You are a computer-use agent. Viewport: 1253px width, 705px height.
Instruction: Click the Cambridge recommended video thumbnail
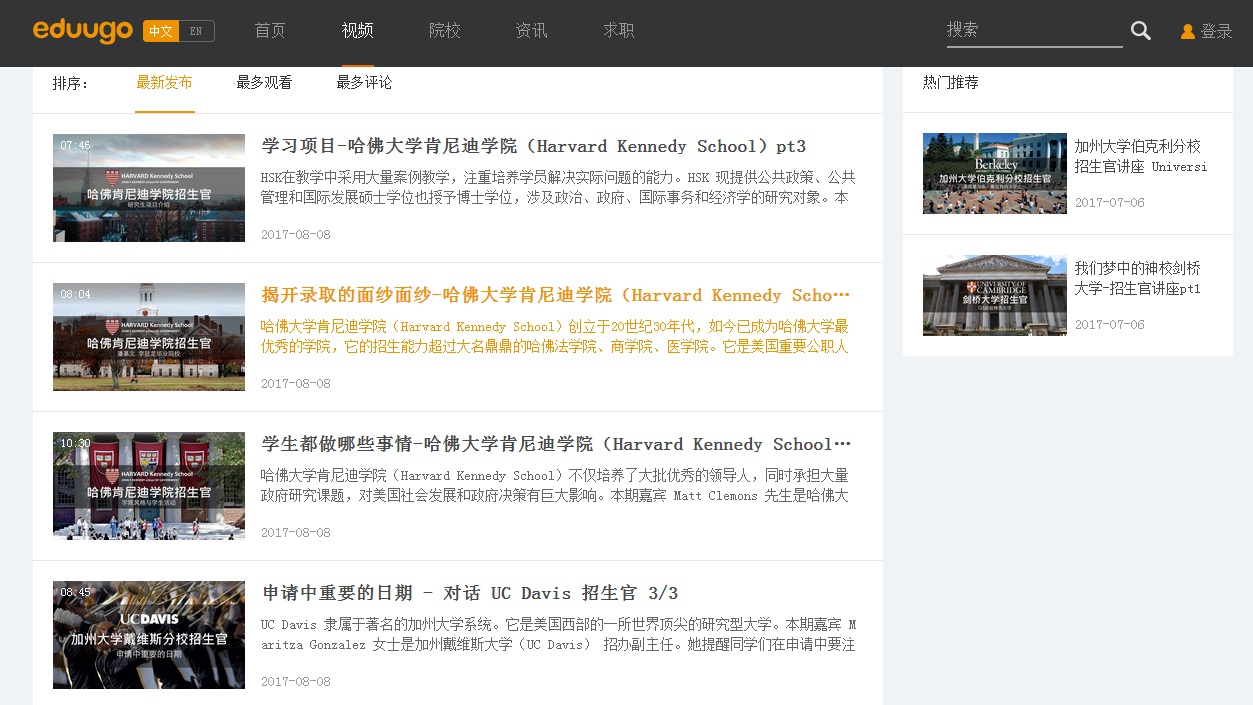[995, 295]
